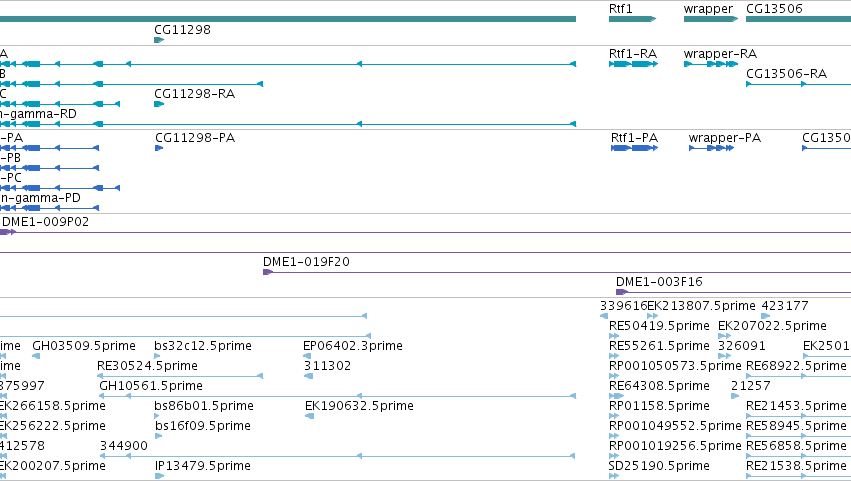Click the RE30524.5prime EST alignment line
This screenshot has height=481, width=851.
click(x=180, y=376)
